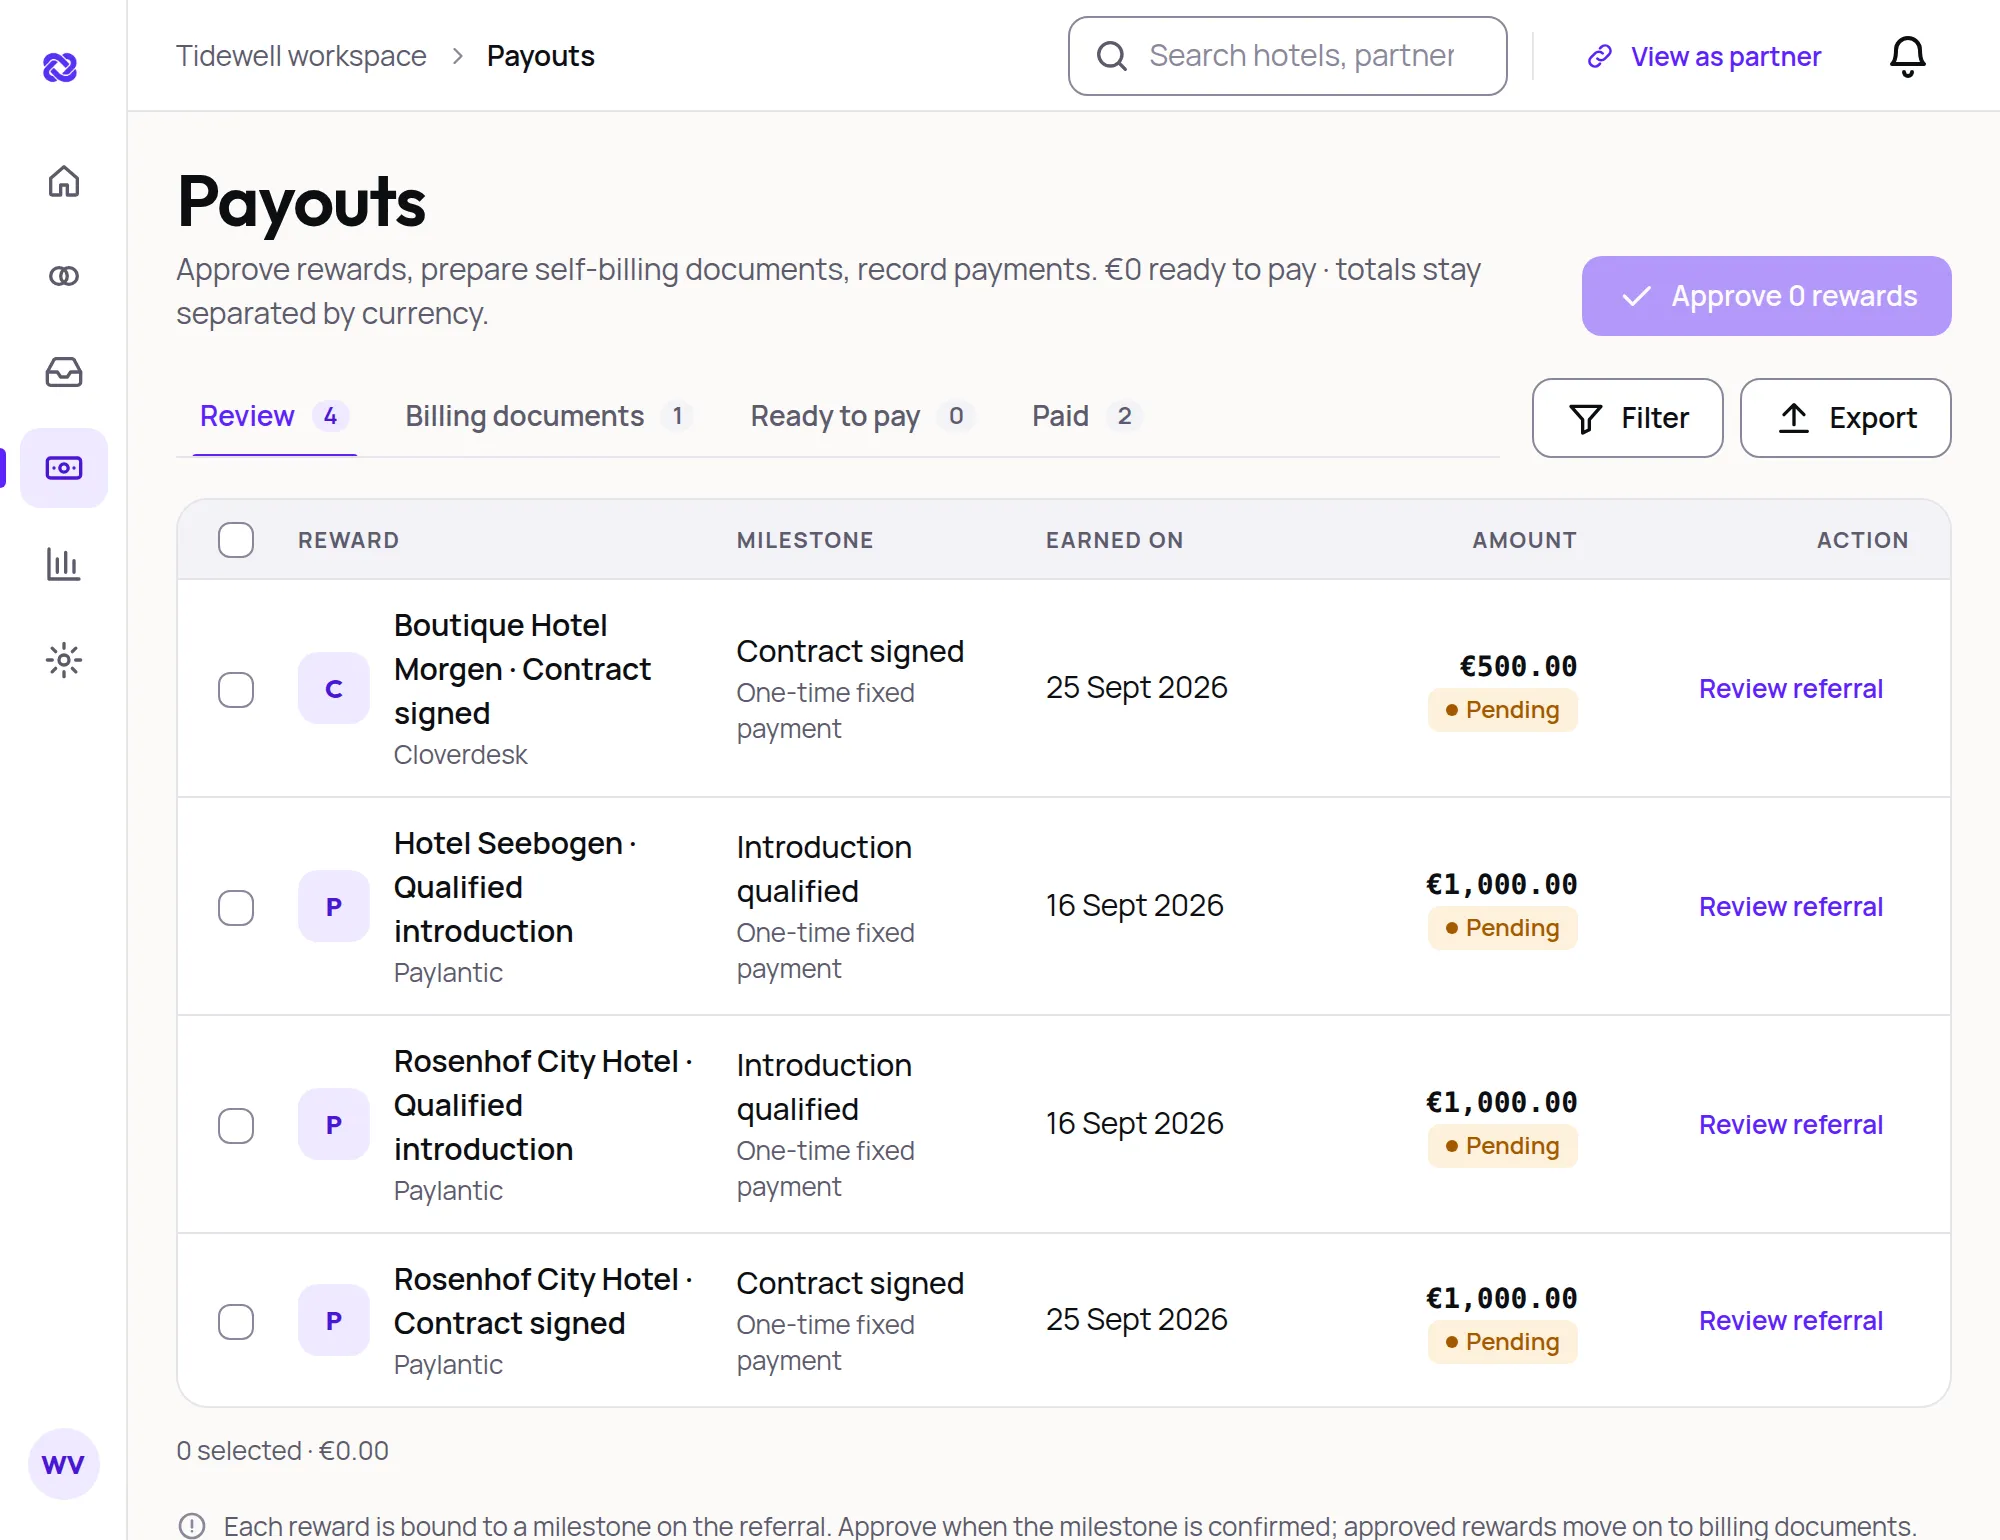This screenshot has width=2000, height=1540.
Task: Select the Payouts banknote icon in the sidebar
Action: [64, 468]
